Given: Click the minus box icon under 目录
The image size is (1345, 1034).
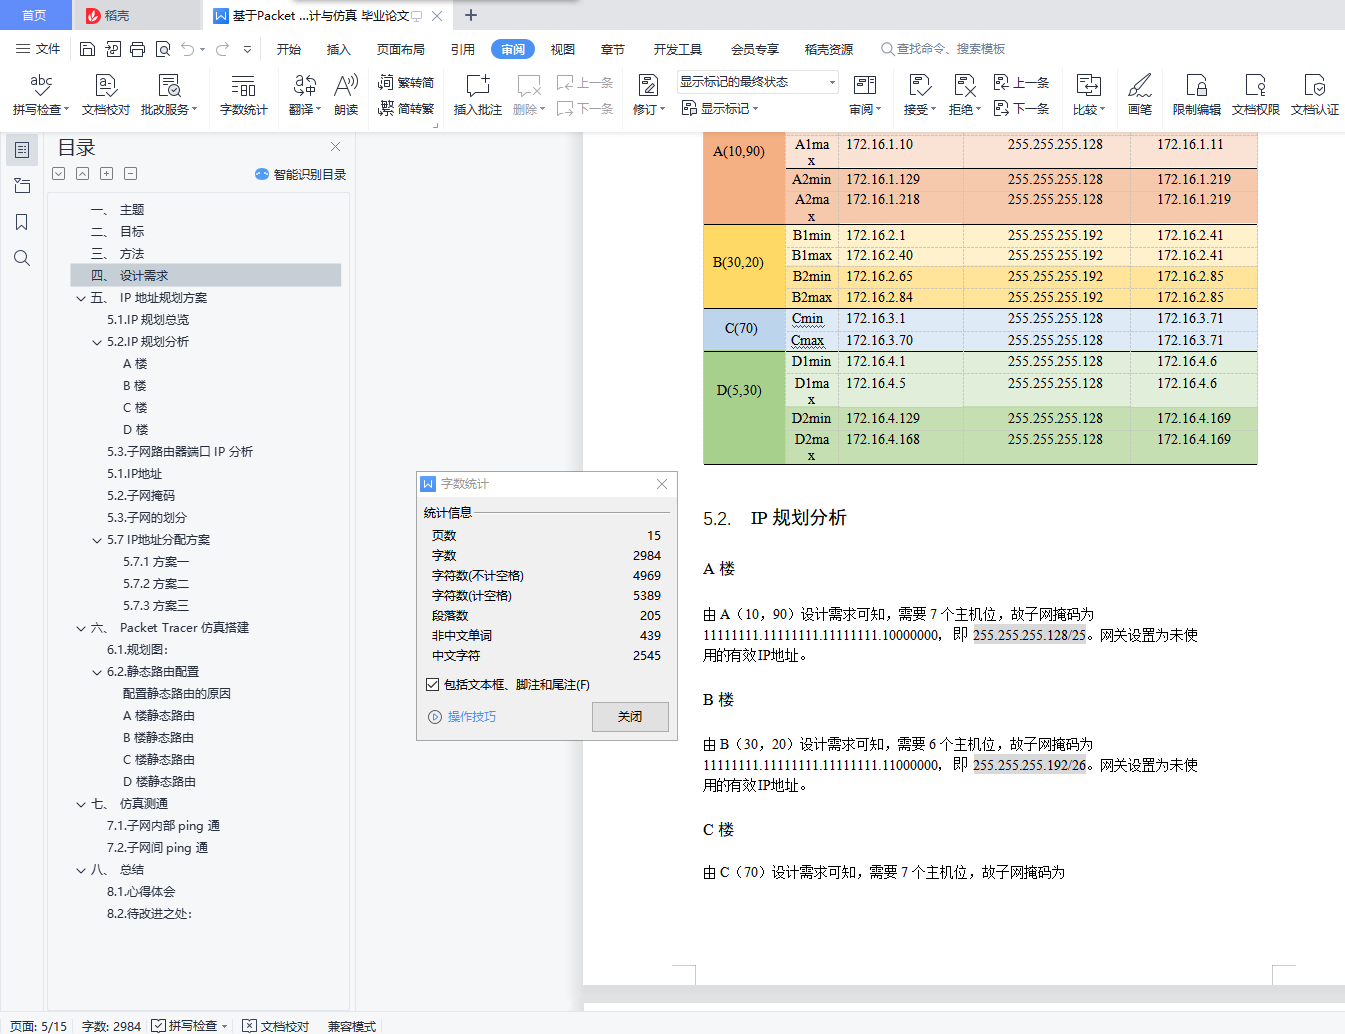Looking at the screenshot, I should pos(131,174).
